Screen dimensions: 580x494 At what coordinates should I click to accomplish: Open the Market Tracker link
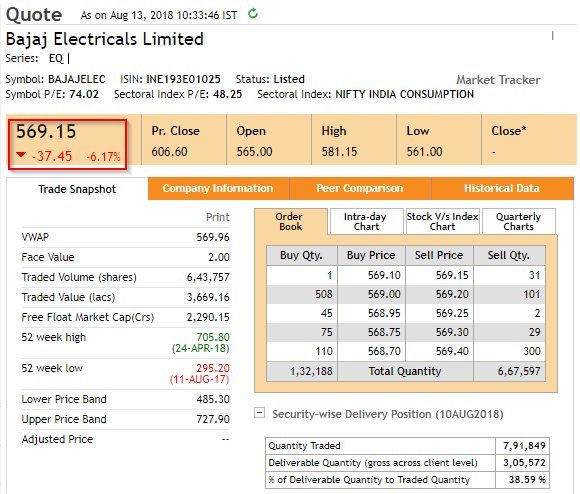tap(498, 80)
